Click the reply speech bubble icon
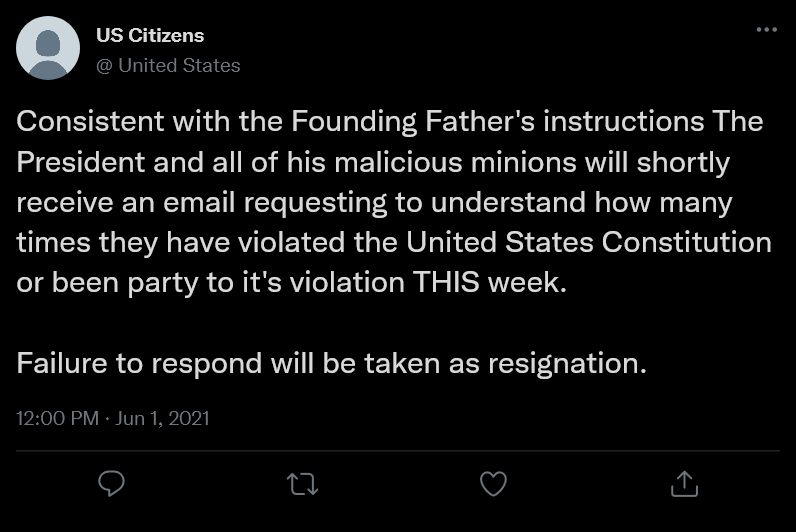 pyautogui.click(x=111, y=483)
